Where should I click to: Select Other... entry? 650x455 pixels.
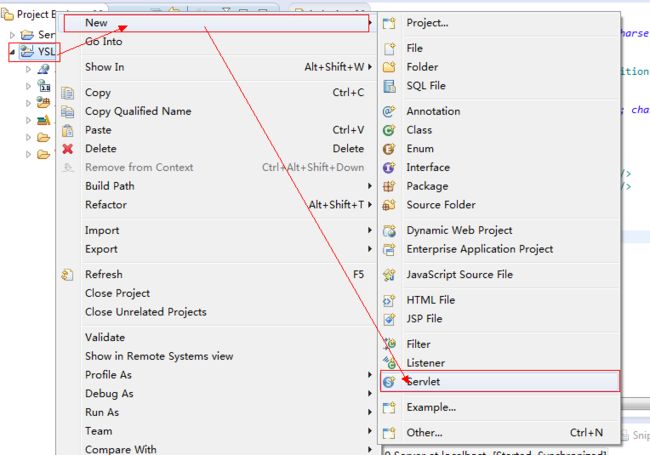pos(499,433)
